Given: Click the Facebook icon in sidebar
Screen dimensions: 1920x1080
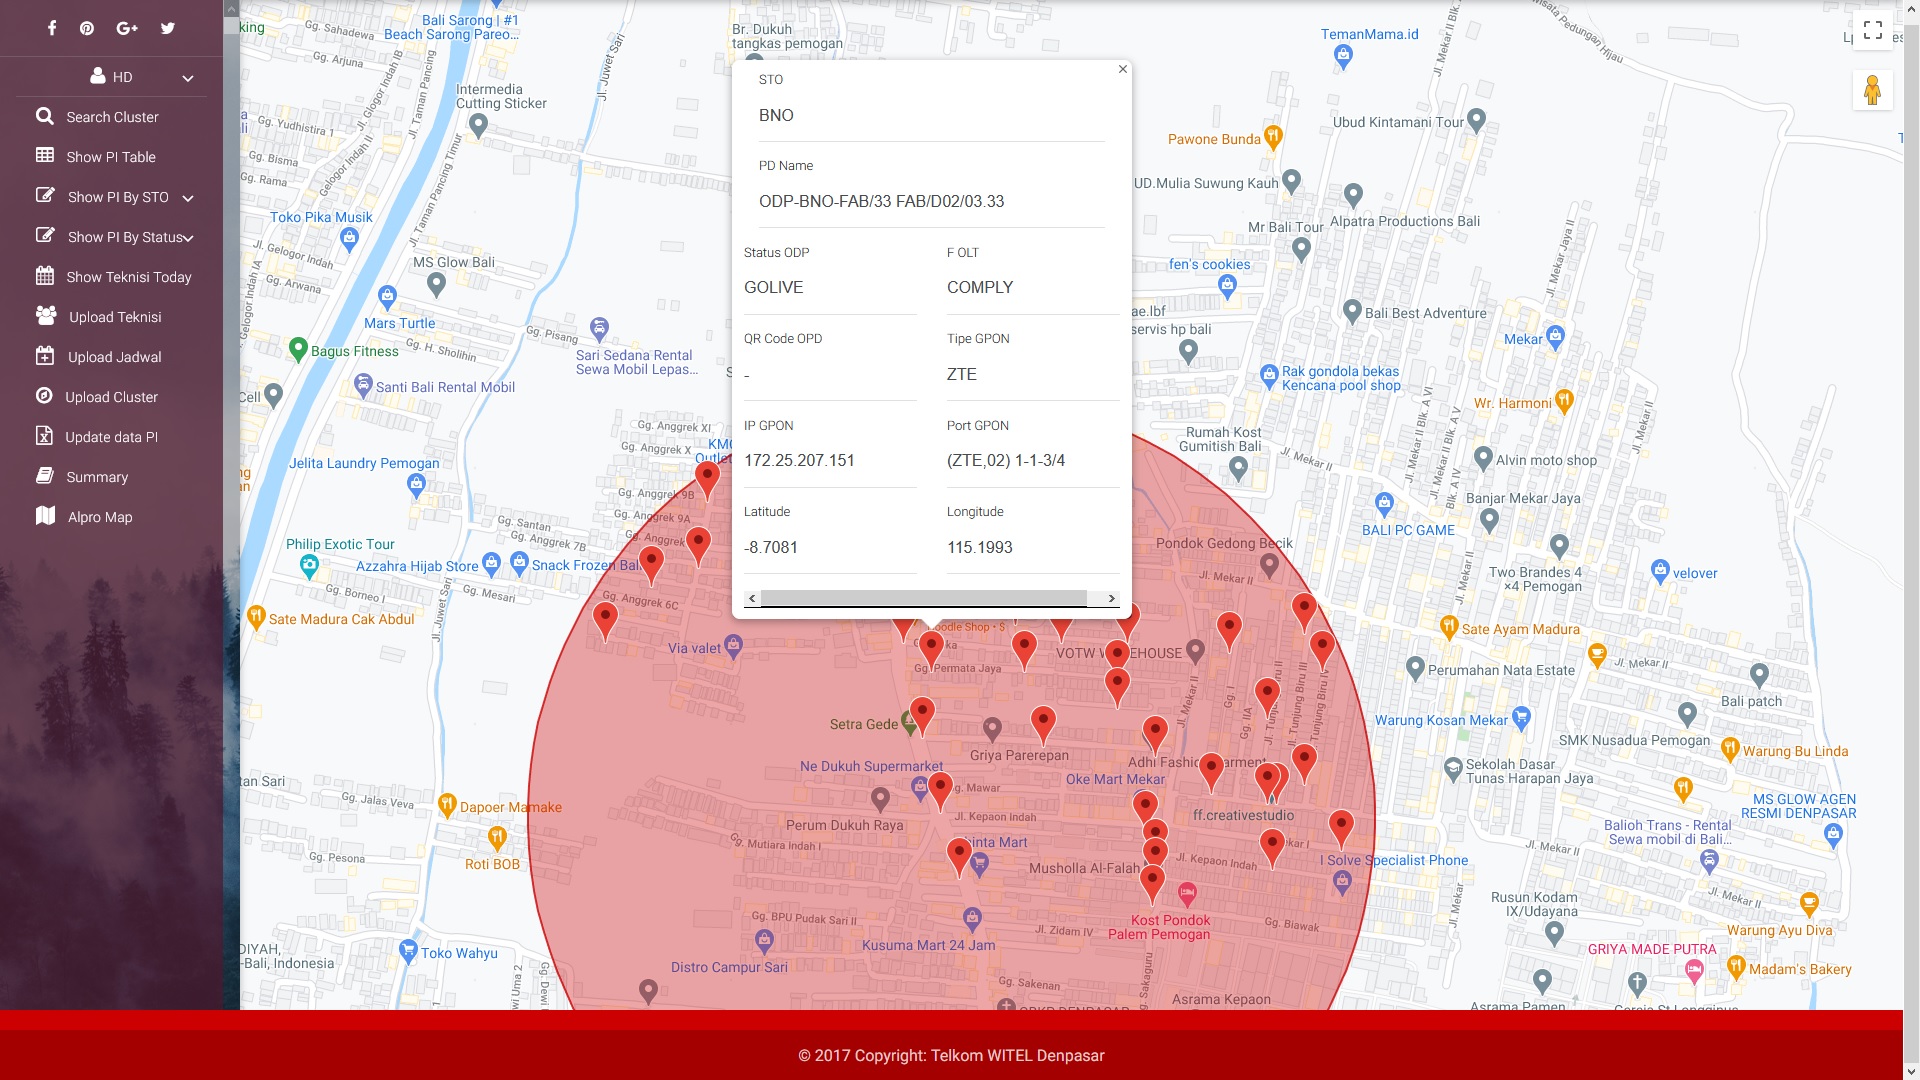Looking at the screenshot, I should tap(52, 28).
